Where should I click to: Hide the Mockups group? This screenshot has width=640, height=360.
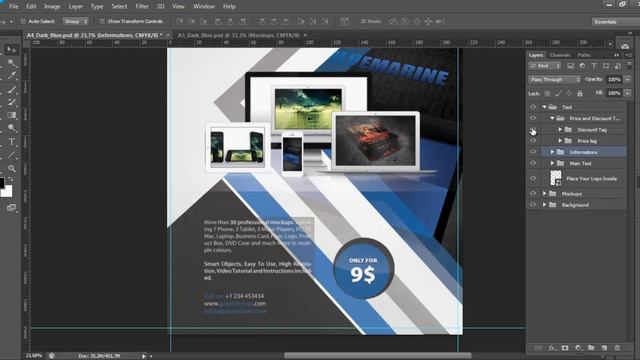coord(533,193)
